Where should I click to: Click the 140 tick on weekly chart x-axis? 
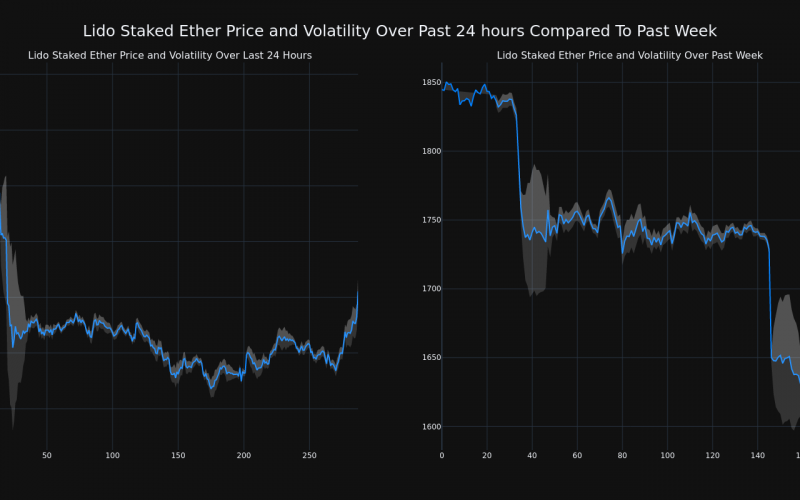757,455
